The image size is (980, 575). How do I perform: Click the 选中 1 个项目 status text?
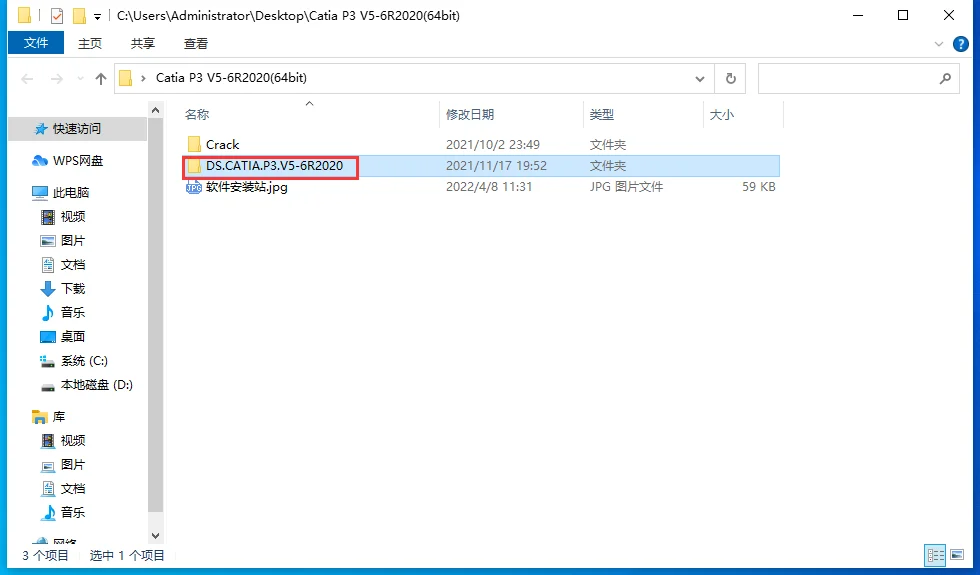(x=127, y=555)
